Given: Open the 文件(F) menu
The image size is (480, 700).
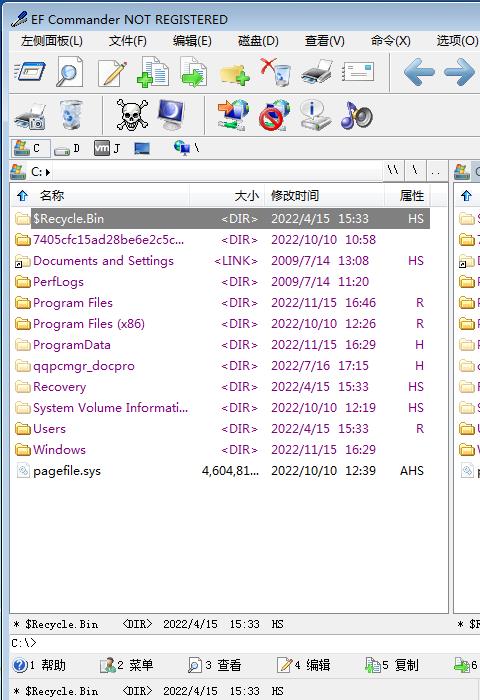Looking at the screenshot, I should 128,41.
